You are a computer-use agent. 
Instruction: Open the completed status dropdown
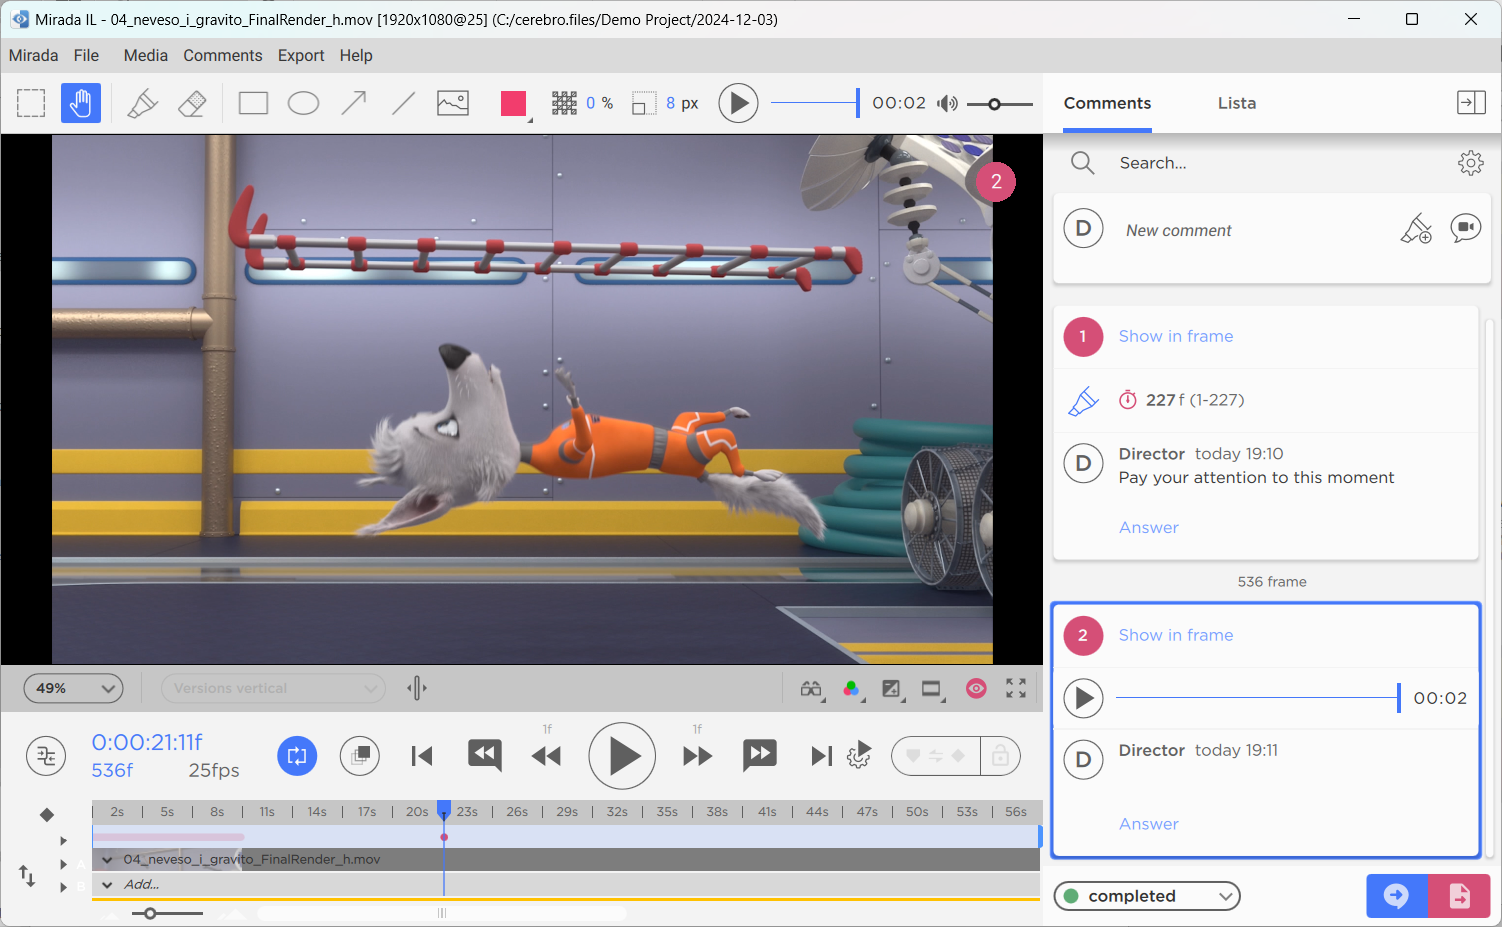coord(1147,896)
